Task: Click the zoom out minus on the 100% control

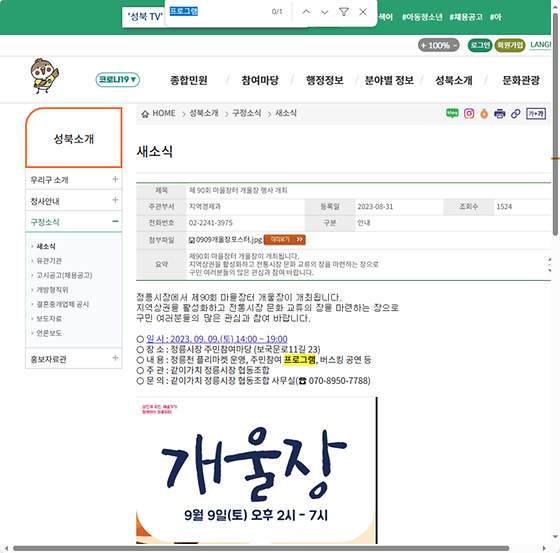Action: [455, 45]
